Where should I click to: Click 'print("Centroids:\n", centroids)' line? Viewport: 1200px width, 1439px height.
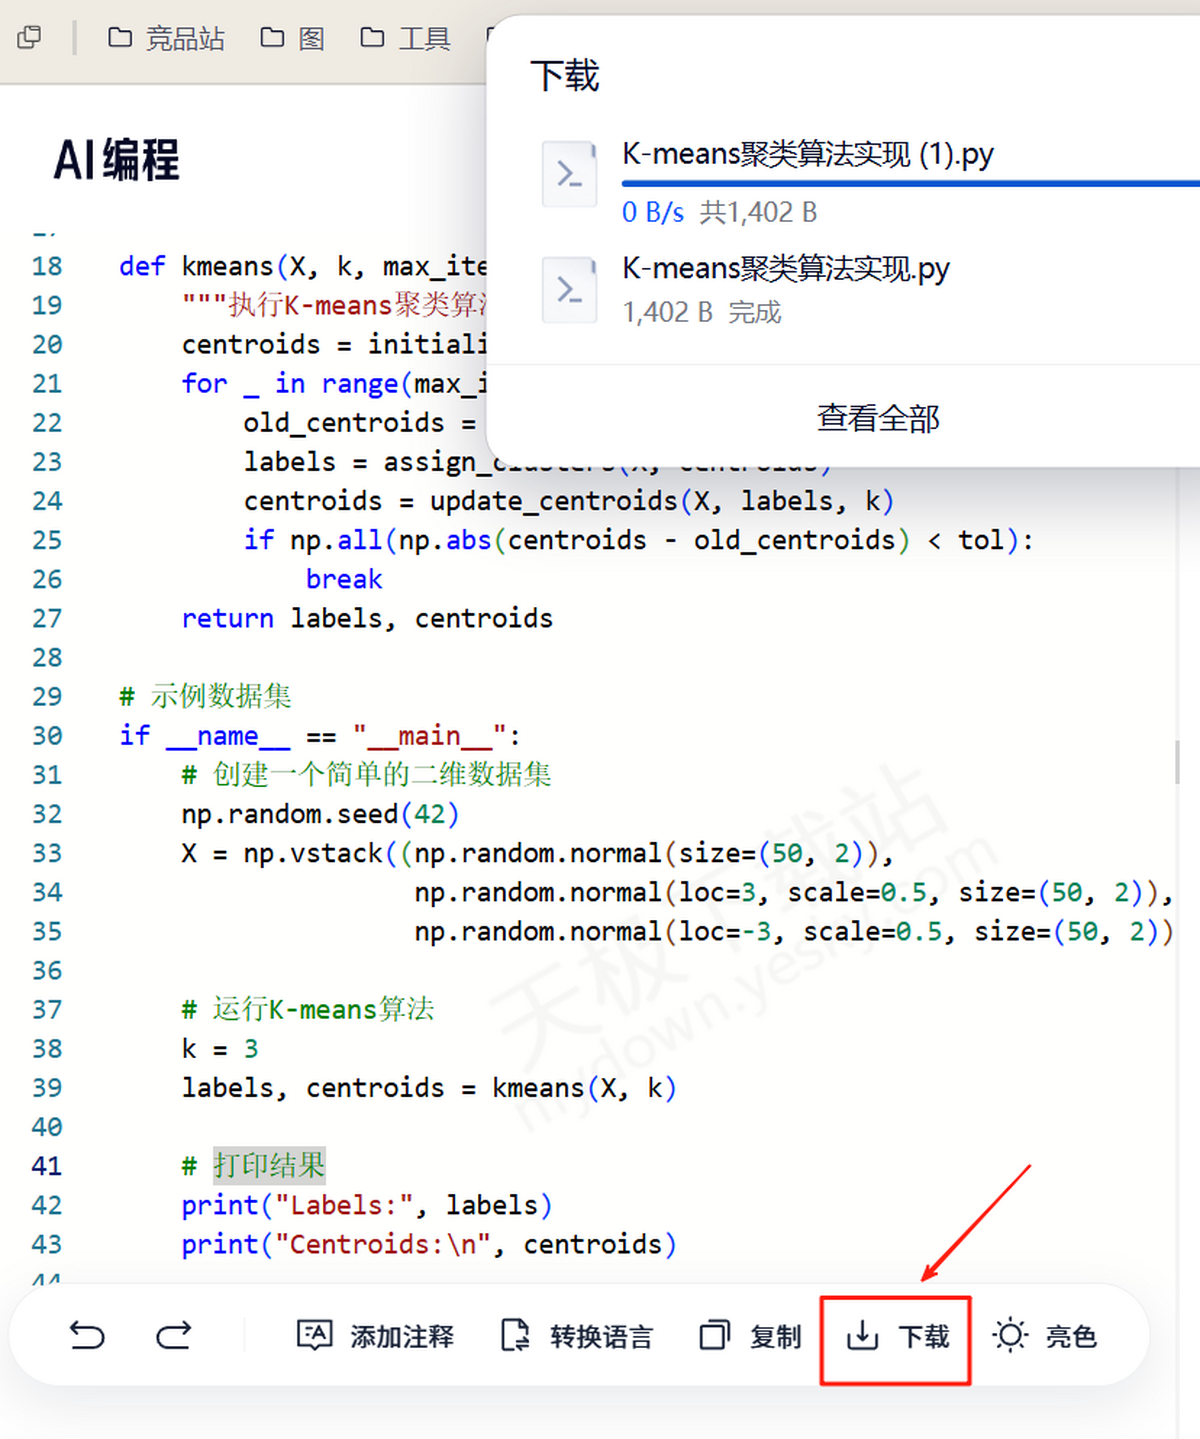click(429, 1244)
